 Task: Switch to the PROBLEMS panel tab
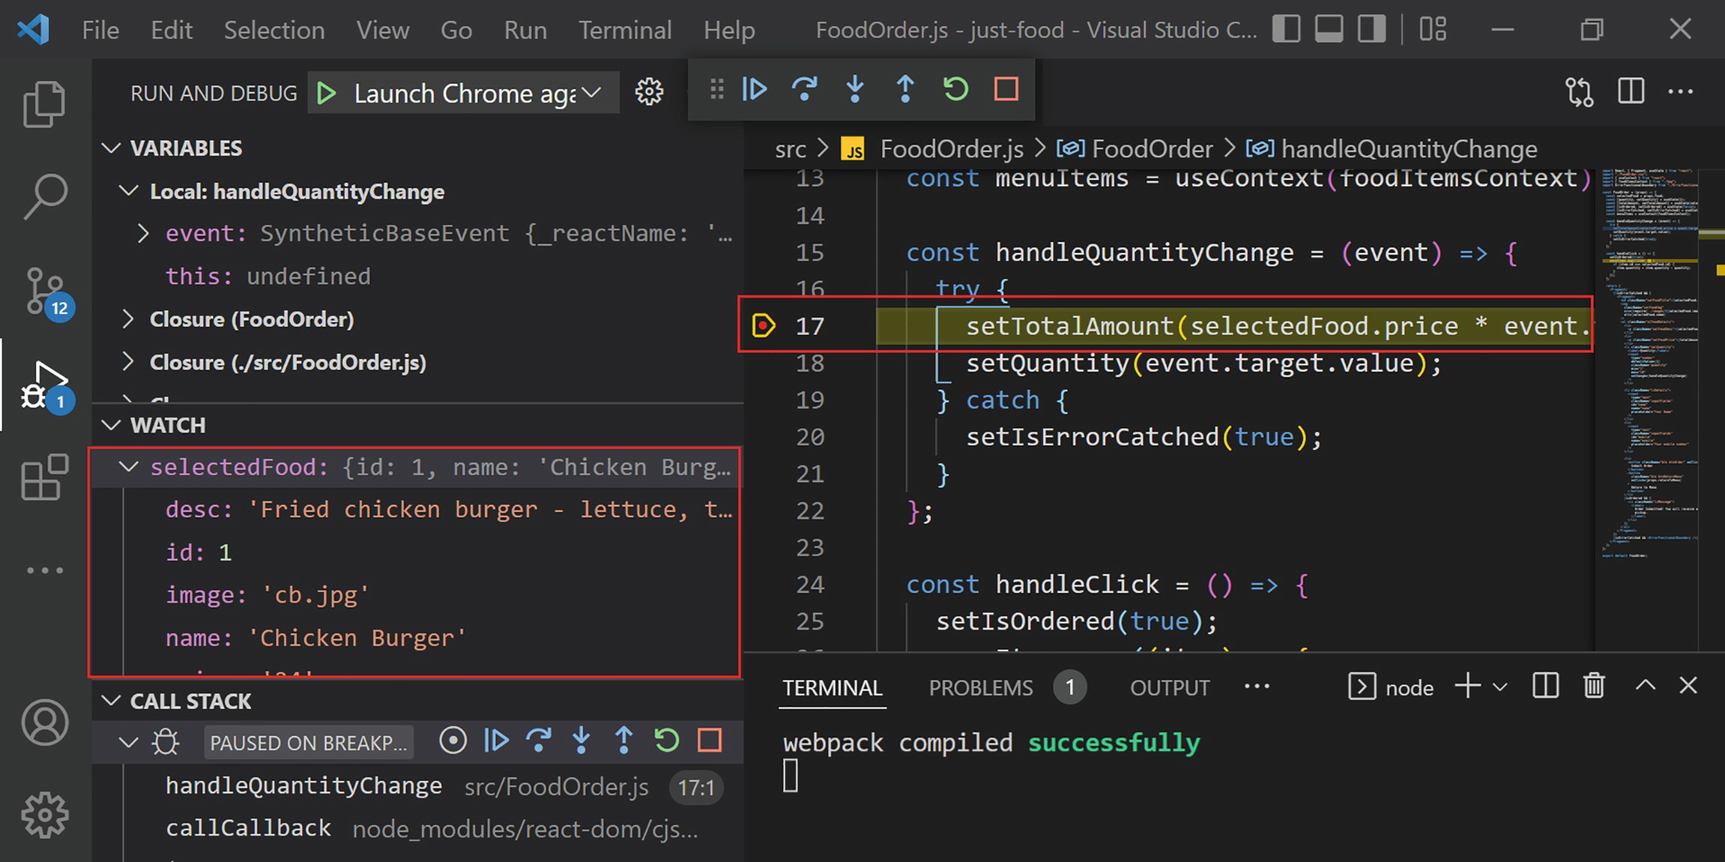coord(980,688)
